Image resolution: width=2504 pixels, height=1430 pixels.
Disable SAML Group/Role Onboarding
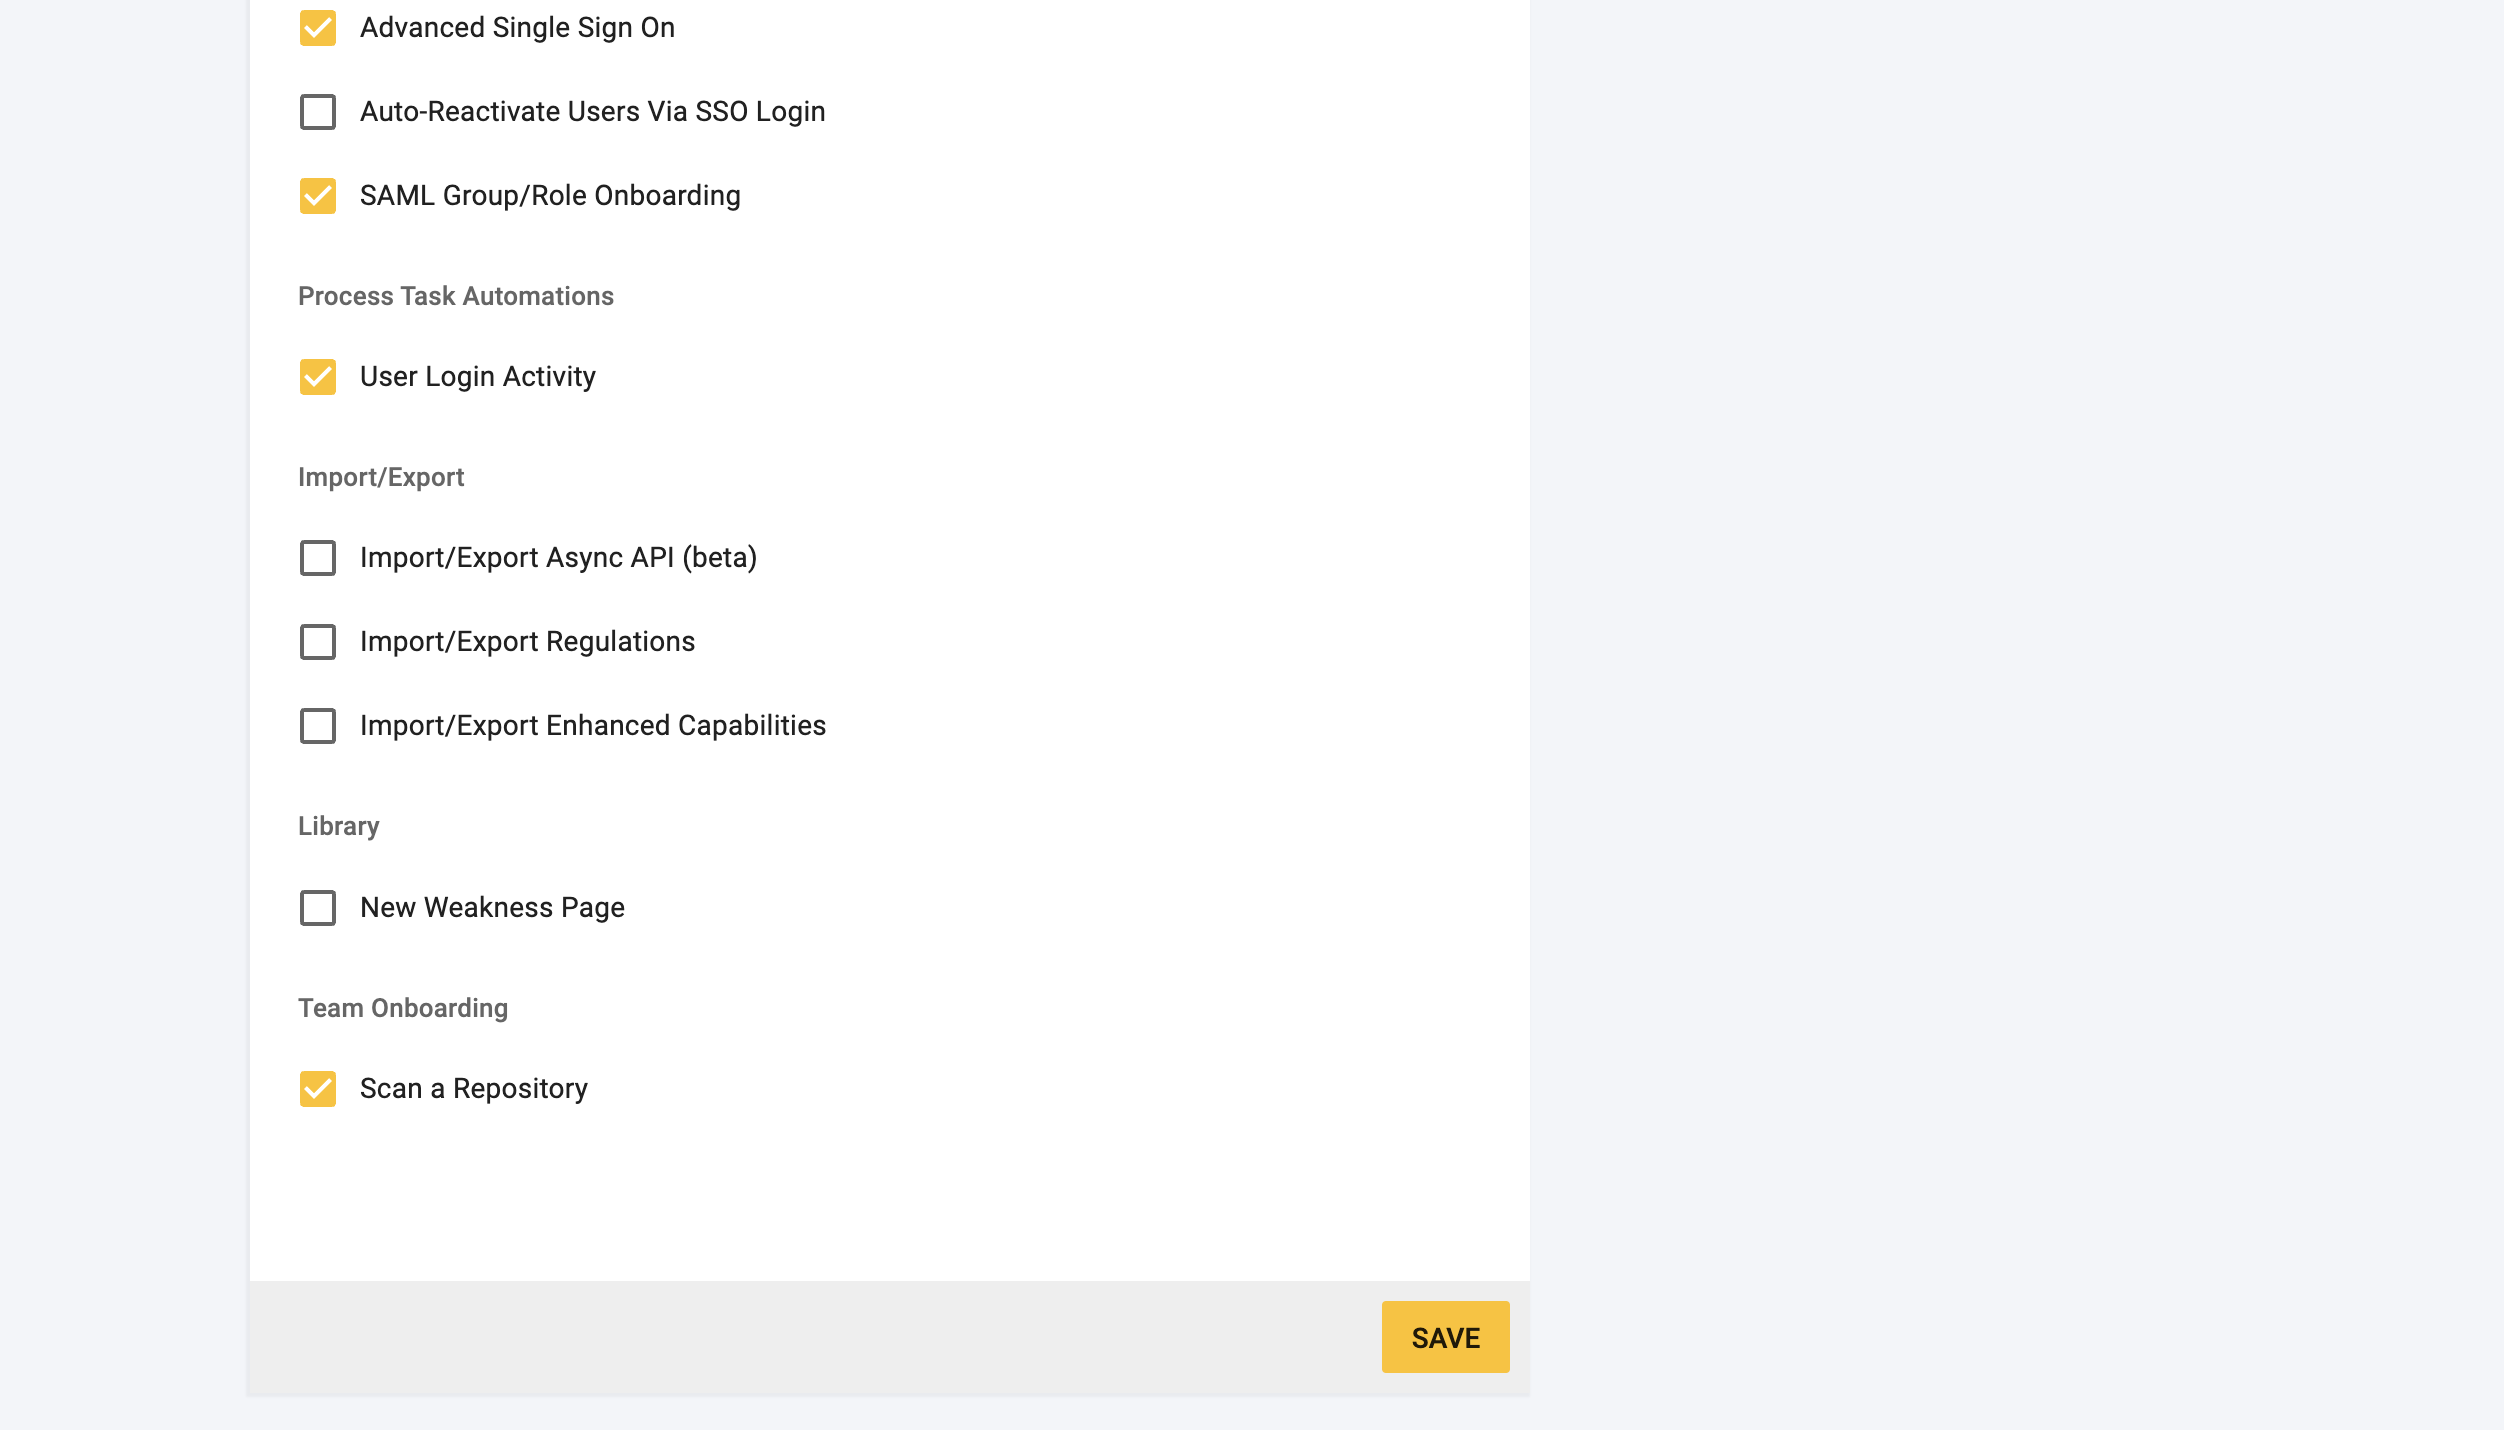tap(318, 196)
